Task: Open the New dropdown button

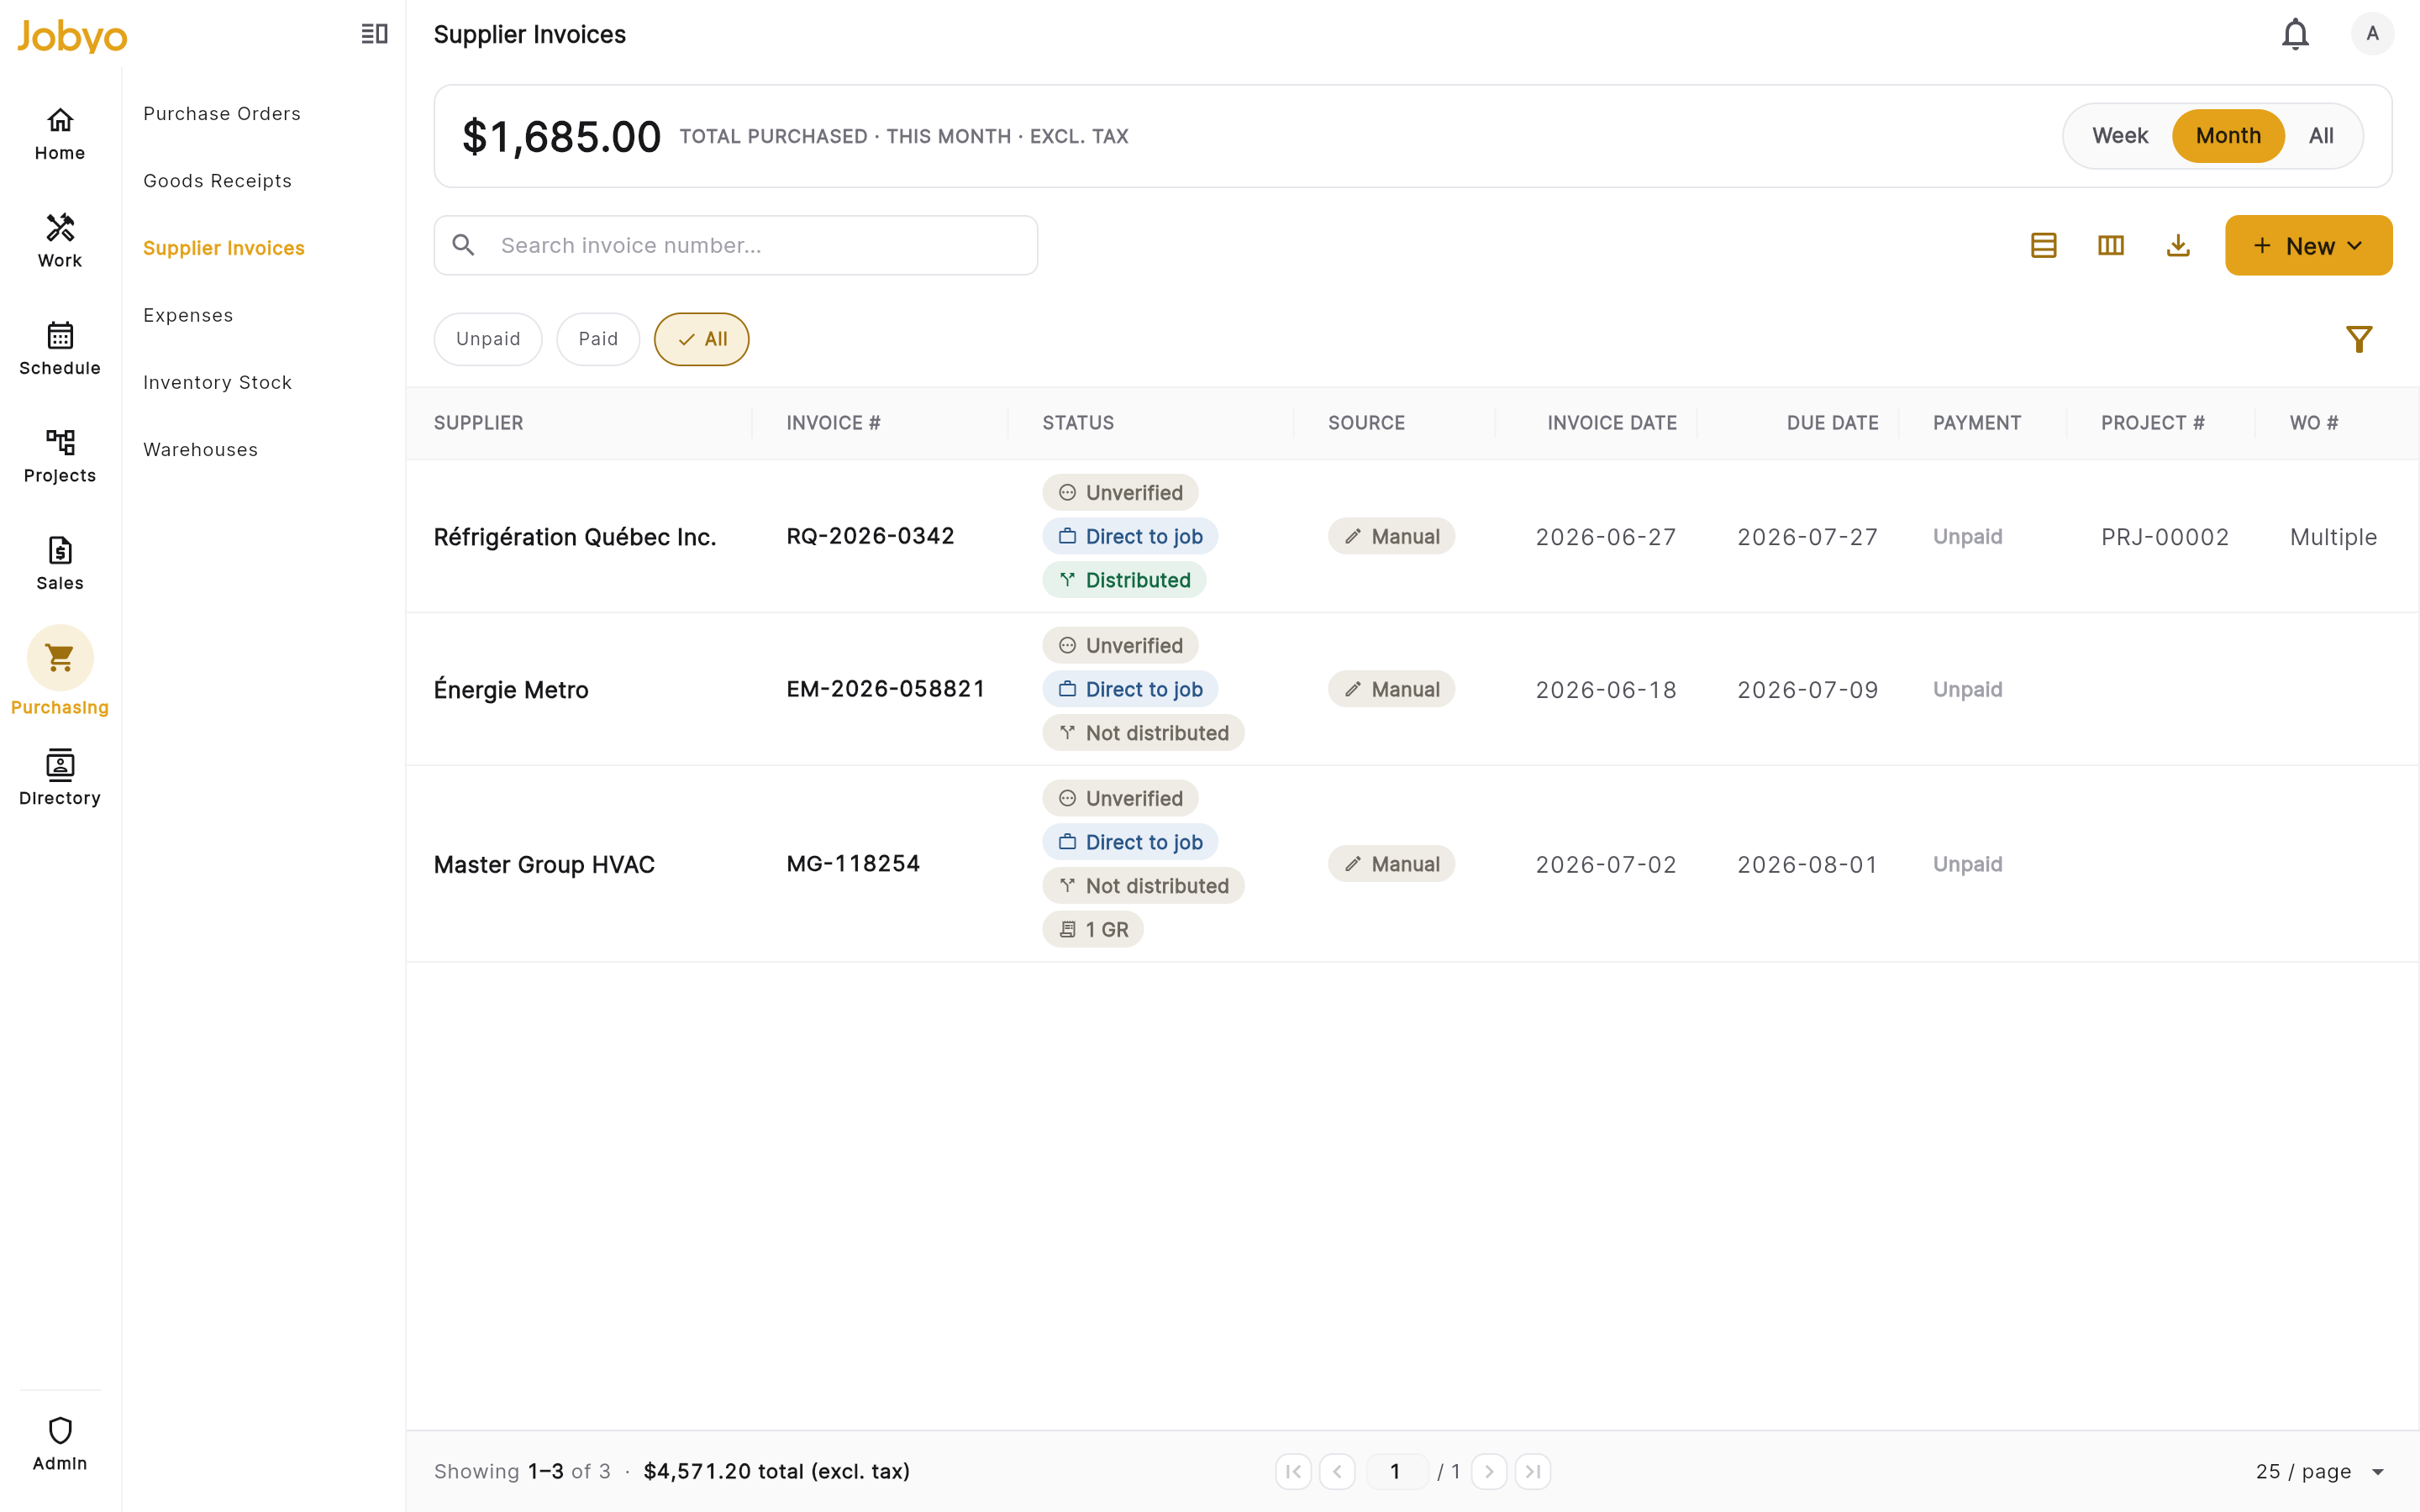Action: 2308,245
